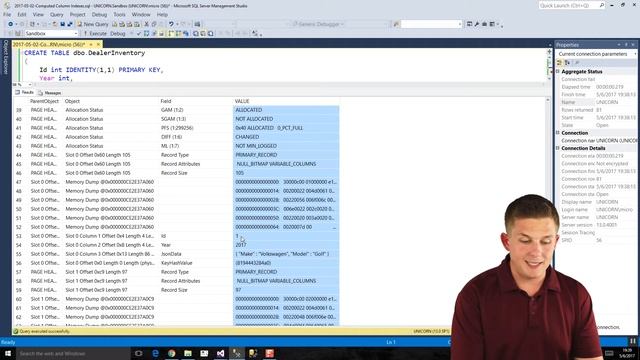This screenshot has width=640, height=360.
Task: Click the Quick Launch magnifier icon
Action: coord(602,6)
